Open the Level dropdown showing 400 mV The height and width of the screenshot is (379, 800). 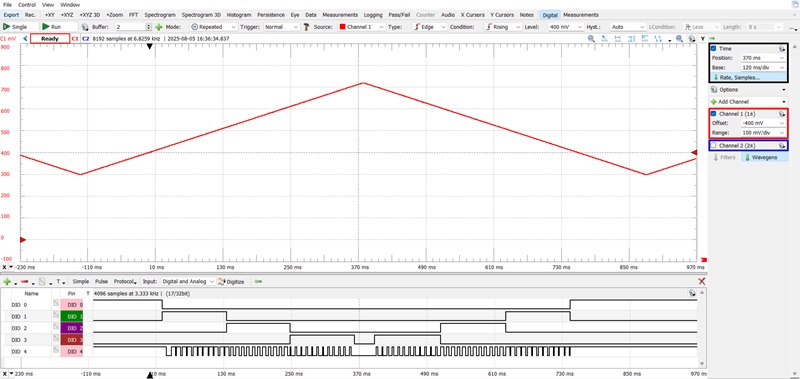[x=566, y=27]
